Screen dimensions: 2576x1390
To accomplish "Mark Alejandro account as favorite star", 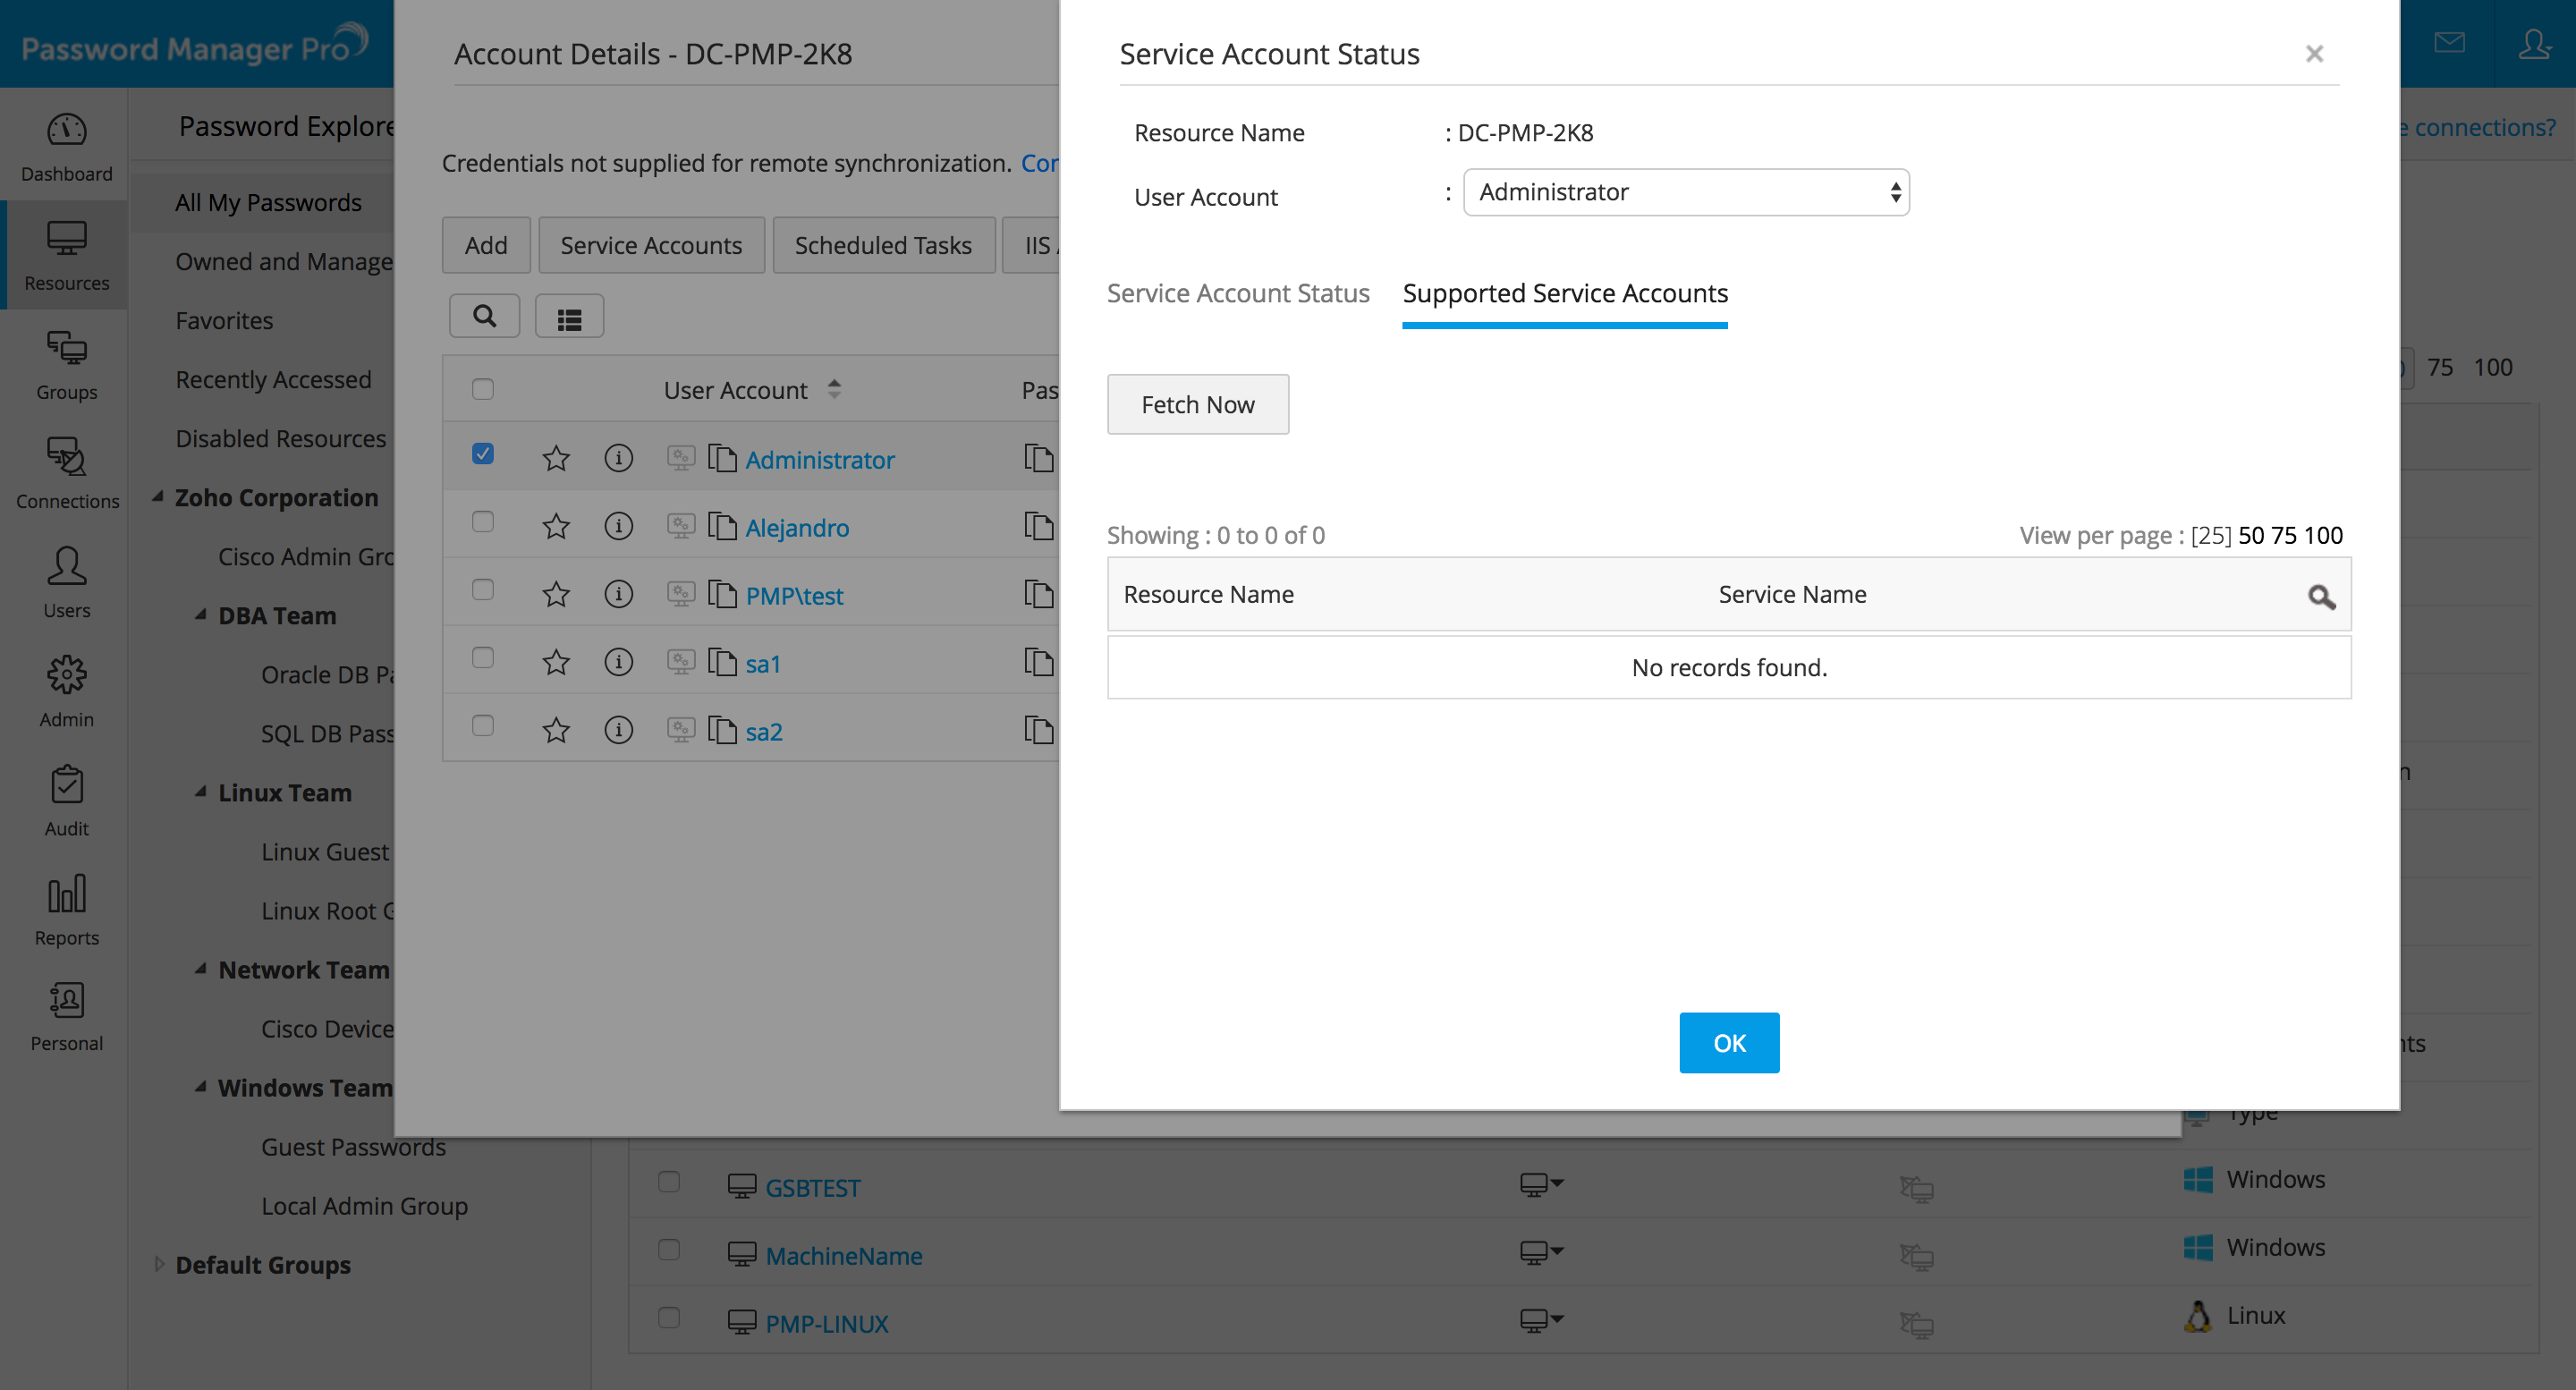I will (x=556, y=527).
